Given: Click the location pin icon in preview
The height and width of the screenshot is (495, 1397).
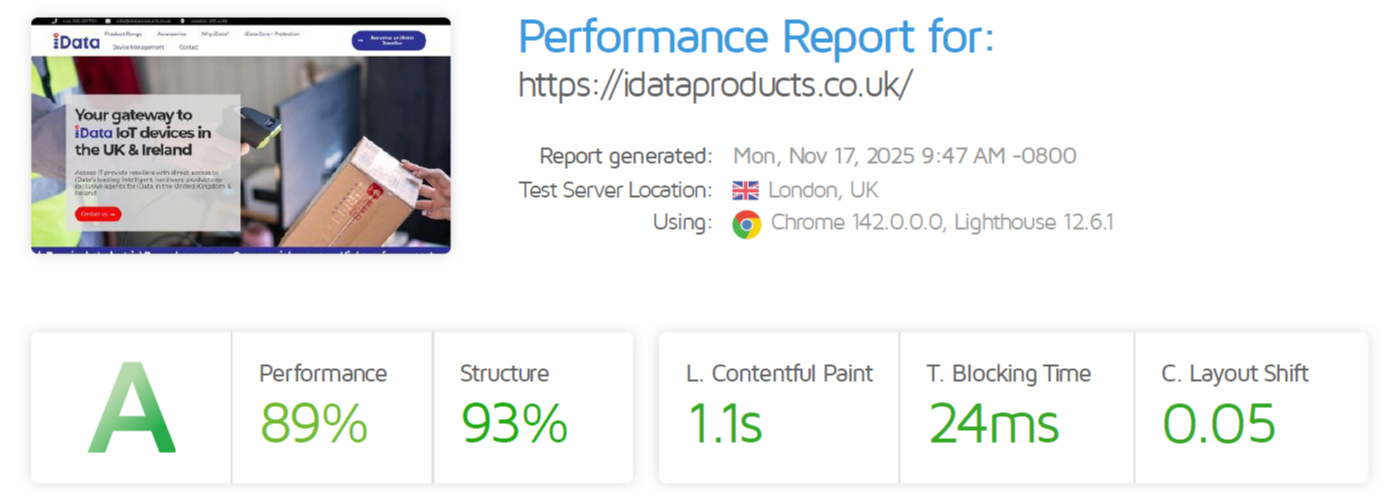Looking at the screenshot, I should [182, 21].
